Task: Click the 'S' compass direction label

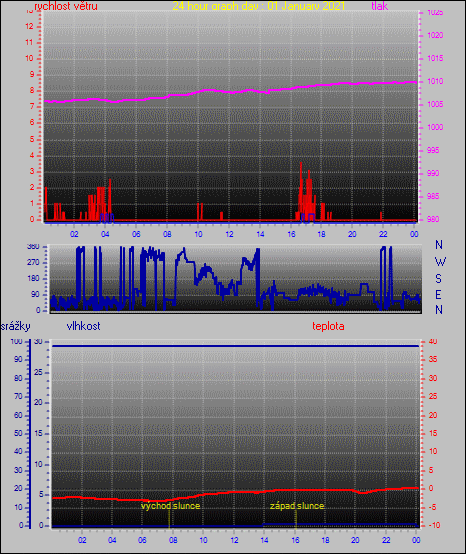Action: pos(438,279)
